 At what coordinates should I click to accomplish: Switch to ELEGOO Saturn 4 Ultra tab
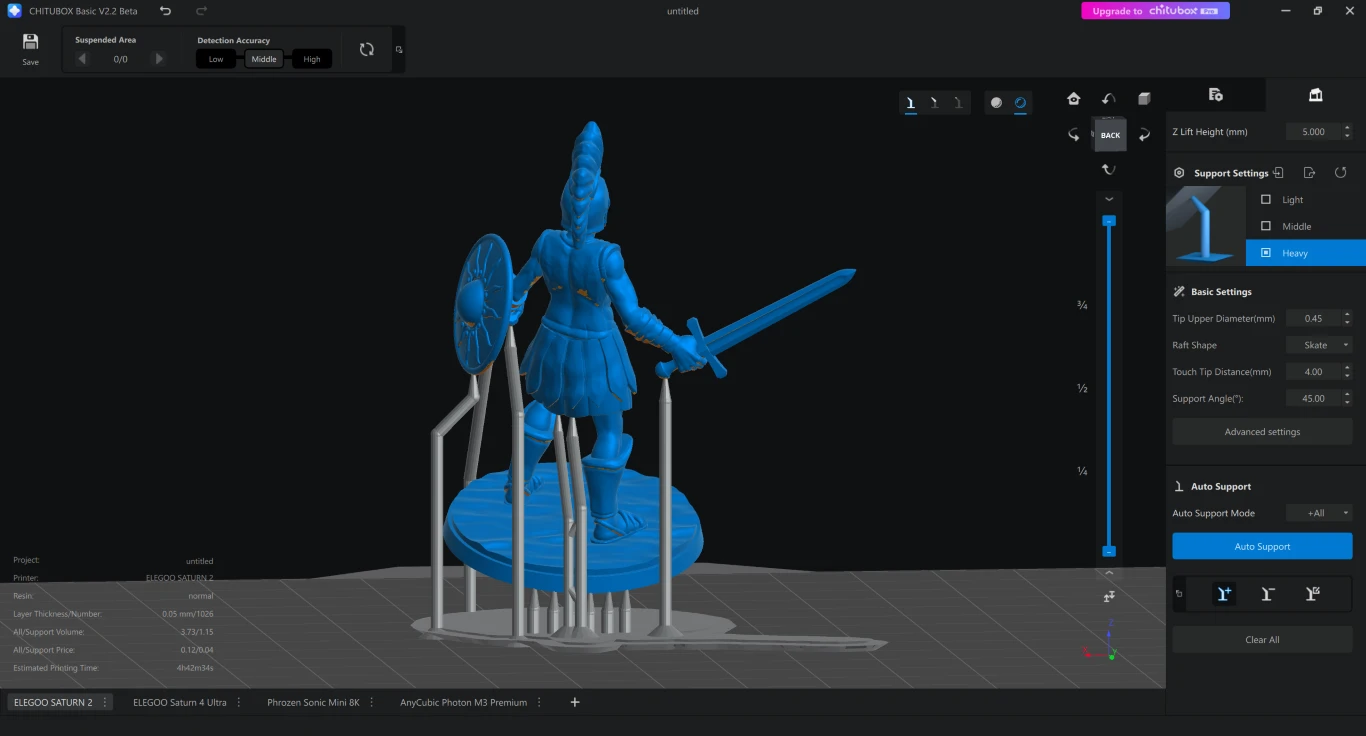pos(180,702)
